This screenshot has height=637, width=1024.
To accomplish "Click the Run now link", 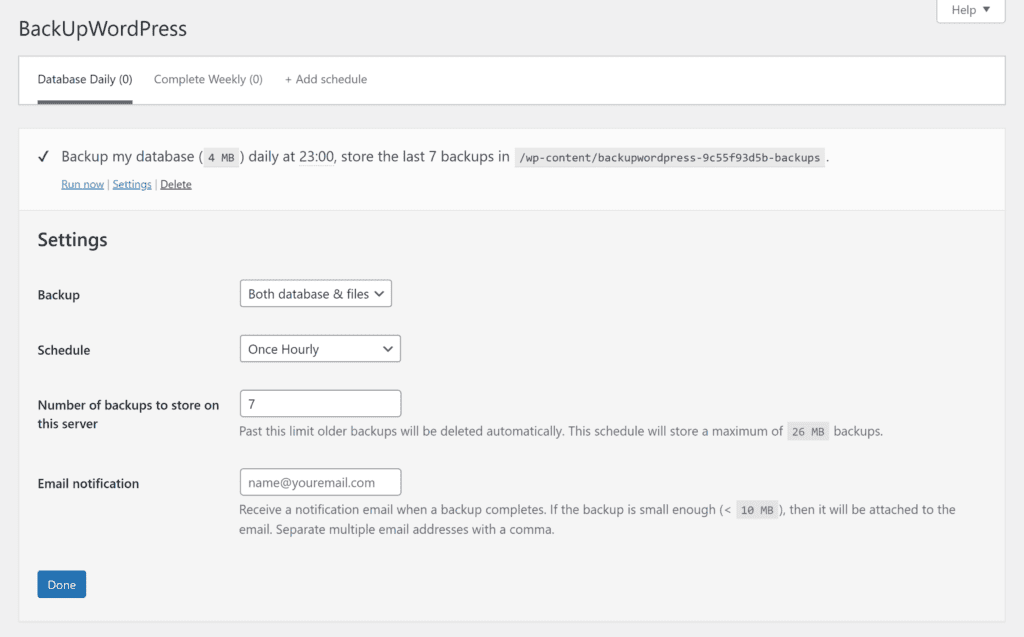I will (82, 184).
